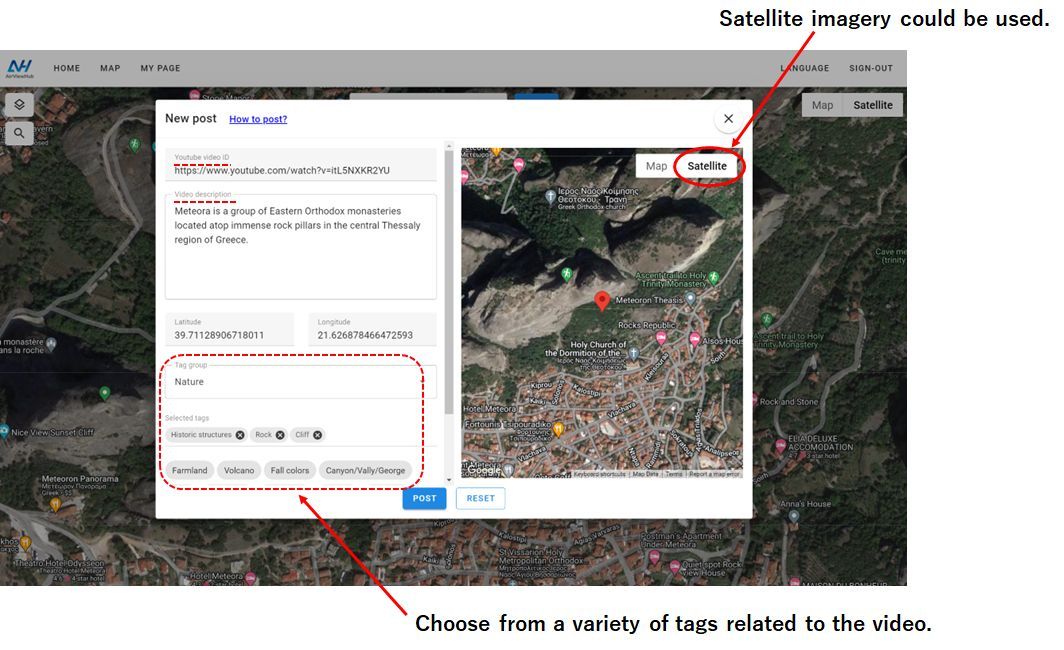Click the Longitude input field
Image resolution: width=1064 pixels, height=650 pixels.
(373, 329)
